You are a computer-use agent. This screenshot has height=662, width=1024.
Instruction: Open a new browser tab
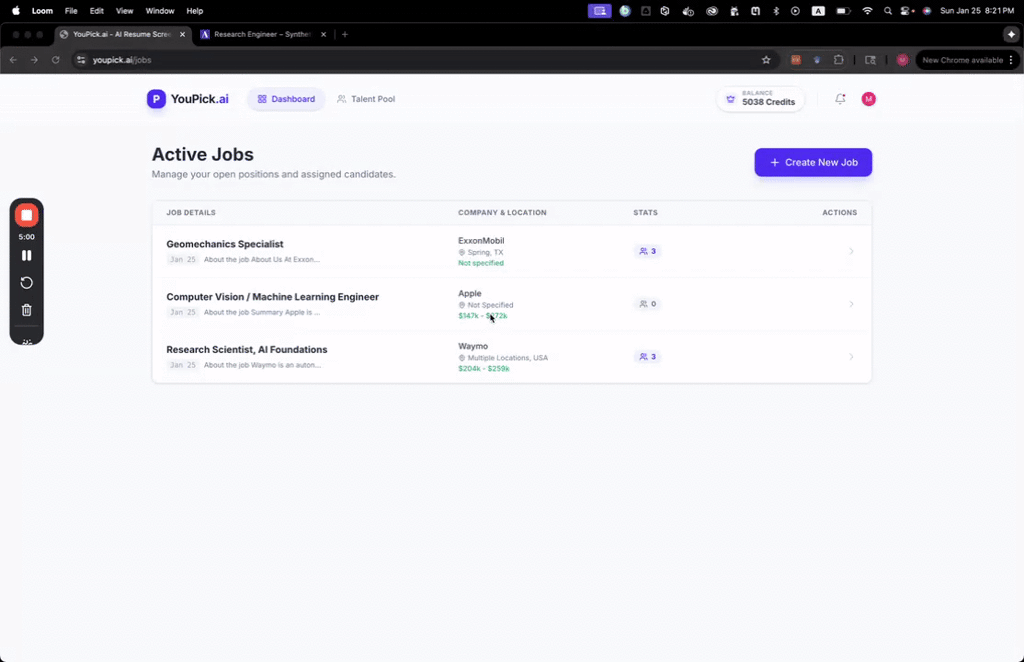[345, 35]
